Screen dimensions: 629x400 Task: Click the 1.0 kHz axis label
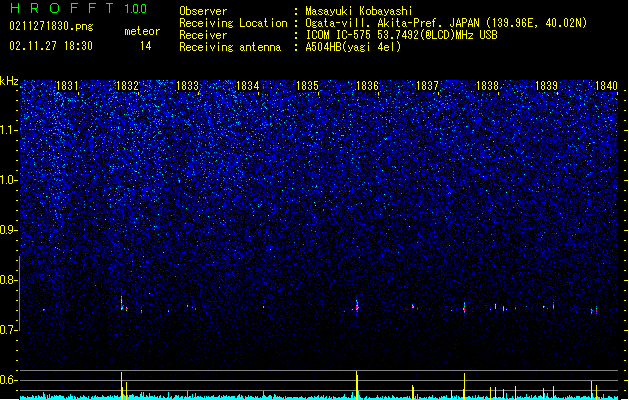point(8,180)
